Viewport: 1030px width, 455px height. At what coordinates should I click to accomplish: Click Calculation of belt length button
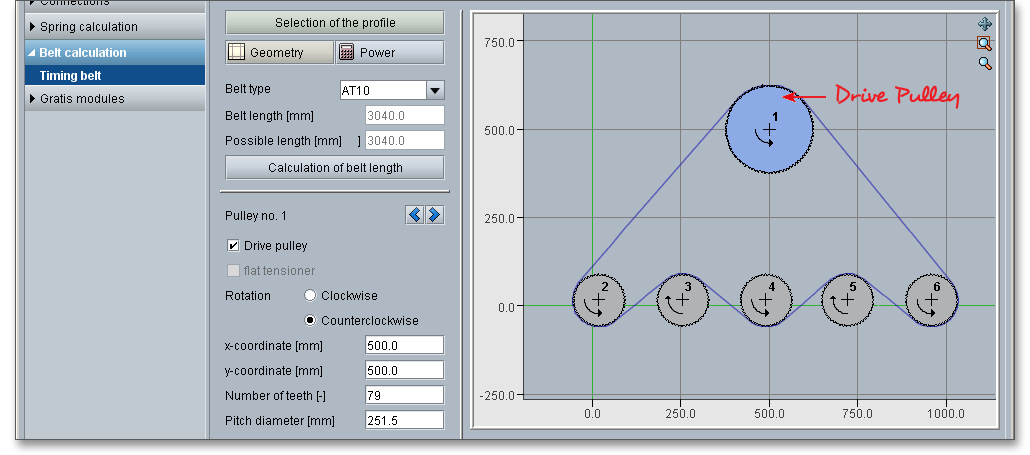(x=334, y=168)
